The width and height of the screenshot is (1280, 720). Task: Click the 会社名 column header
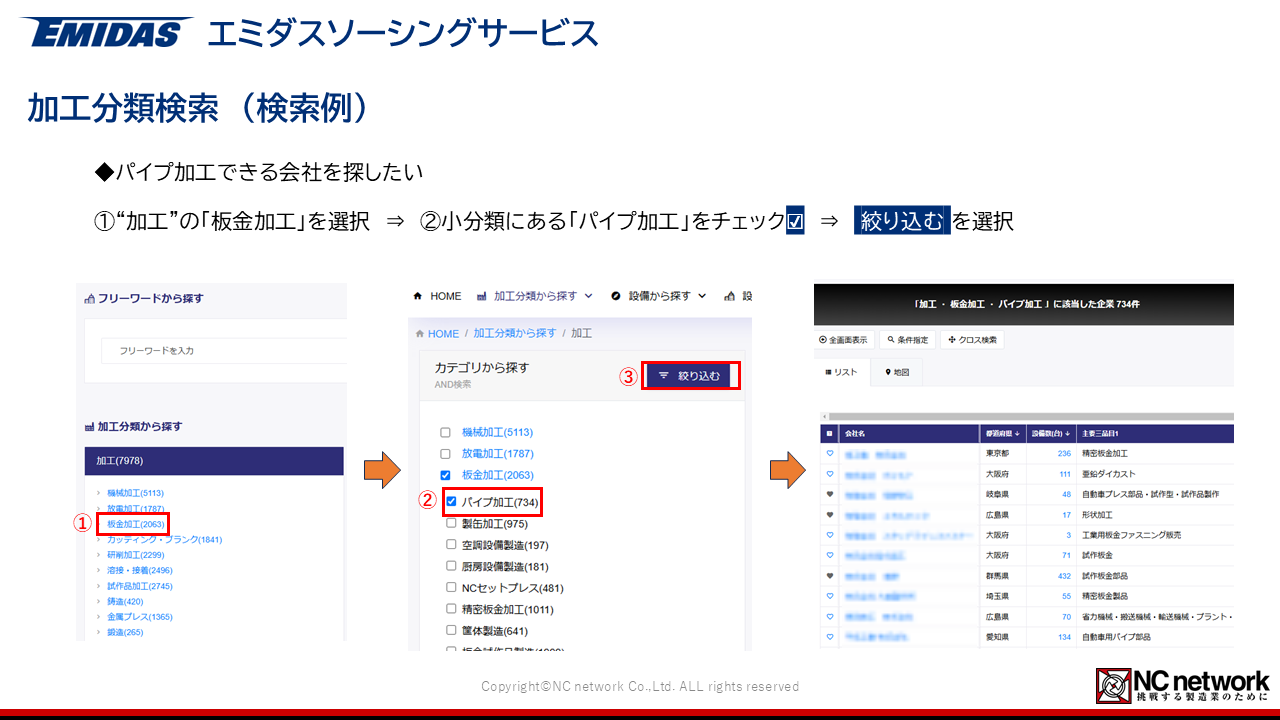910,433
